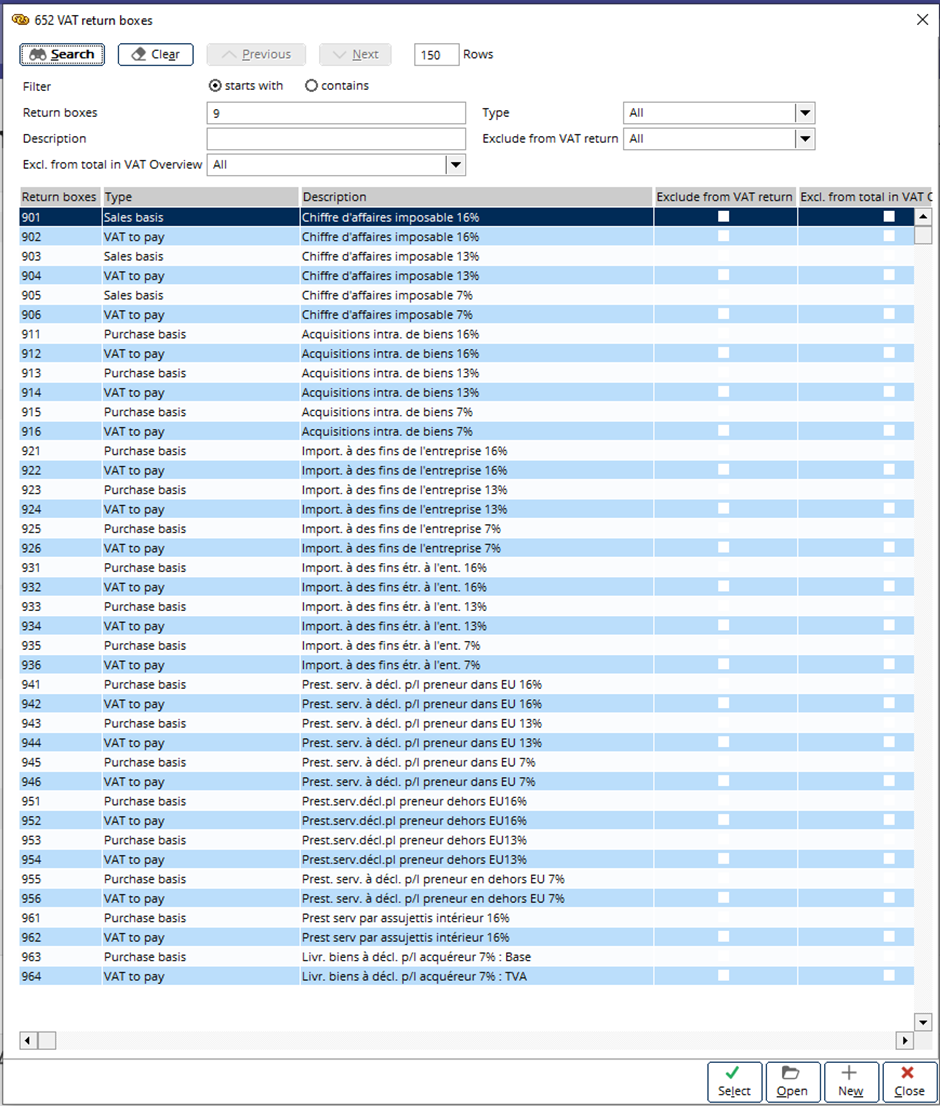Select the 'contains' filter radio button

(311, 85)
